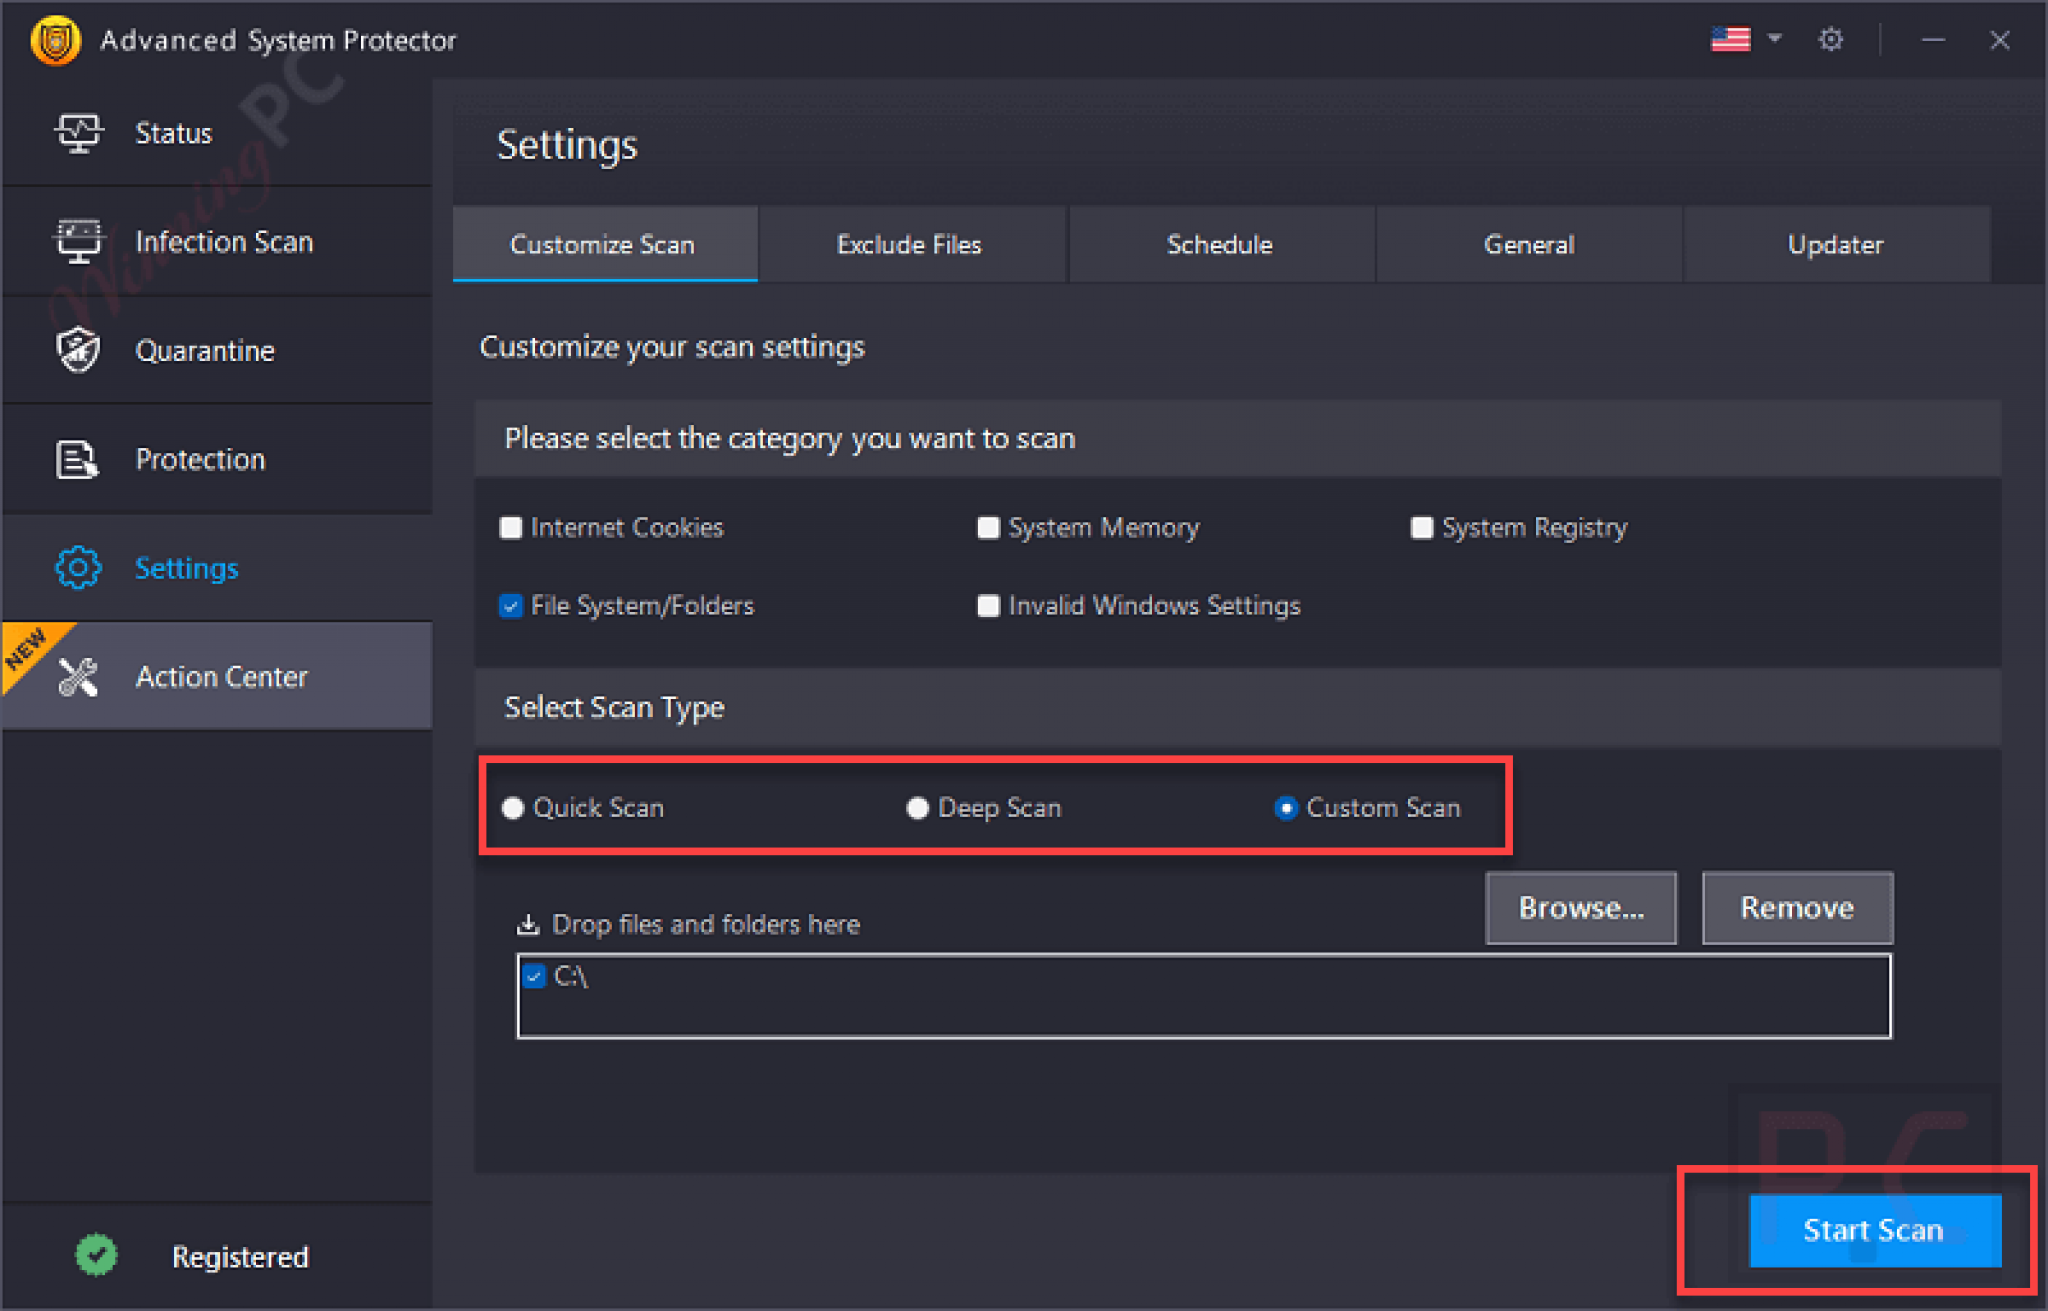Click 'Customize your scan settings' text

[672, 347]
